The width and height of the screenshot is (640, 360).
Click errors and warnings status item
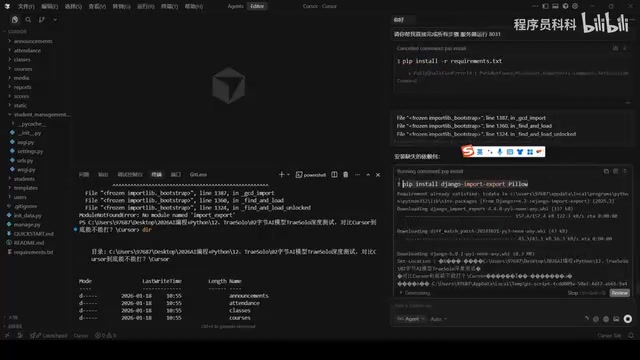tap(106, 336)
